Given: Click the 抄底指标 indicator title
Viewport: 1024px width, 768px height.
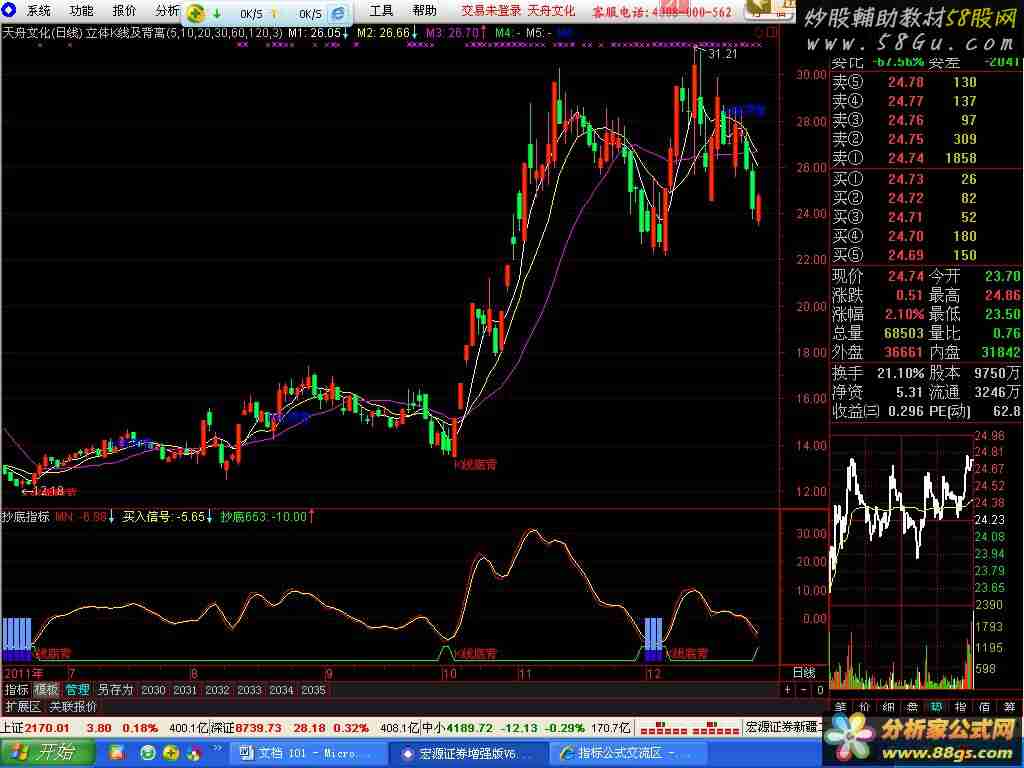Looking at the screenshot, I should [x=25, y=517].
